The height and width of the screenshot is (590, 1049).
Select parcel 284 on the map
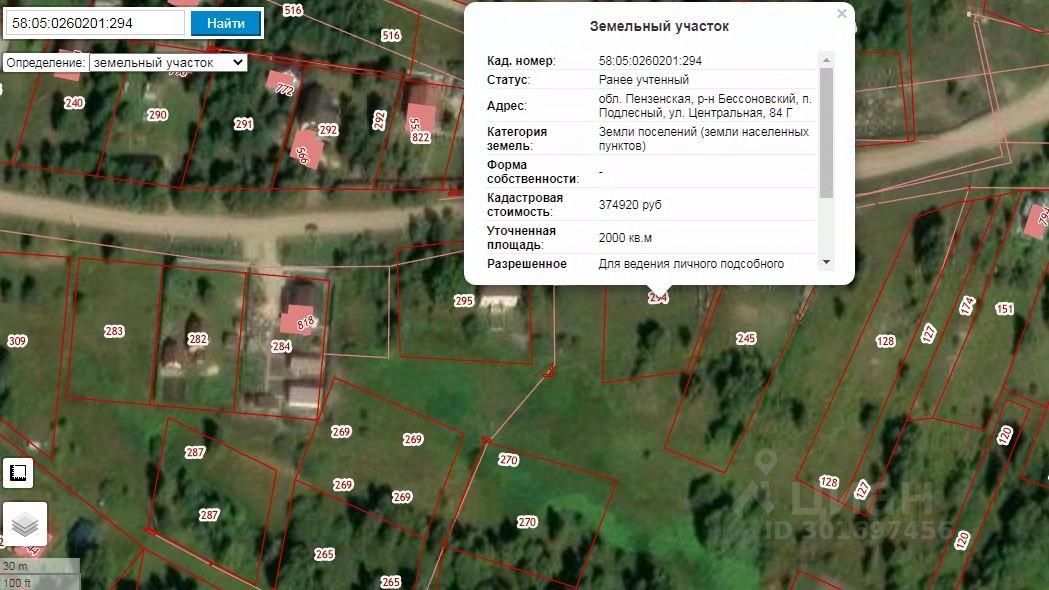[281, 347]
